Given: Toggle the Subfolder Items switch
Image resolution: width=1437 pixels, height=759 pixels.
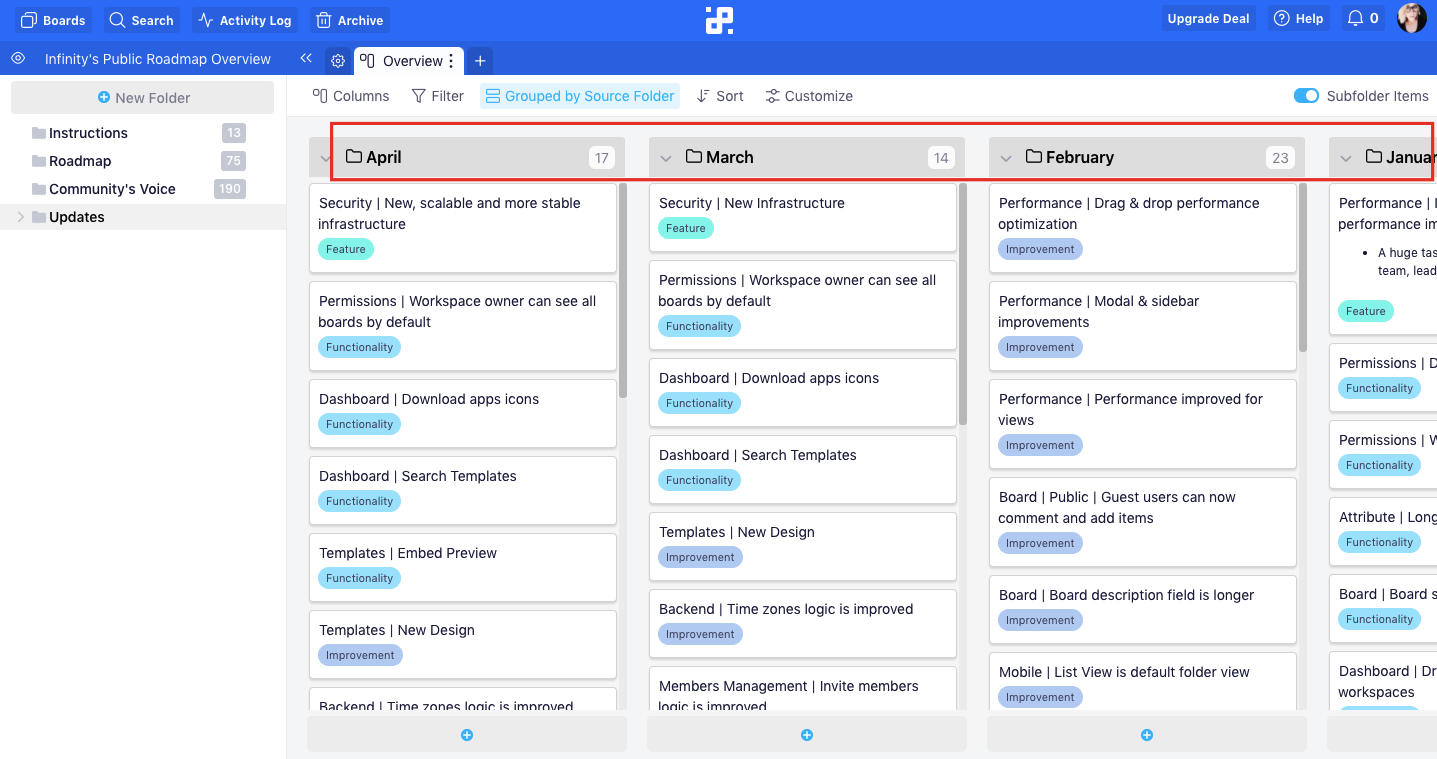Looking at the screenshot, I should pyautogui.click(x=1306, y=96).
